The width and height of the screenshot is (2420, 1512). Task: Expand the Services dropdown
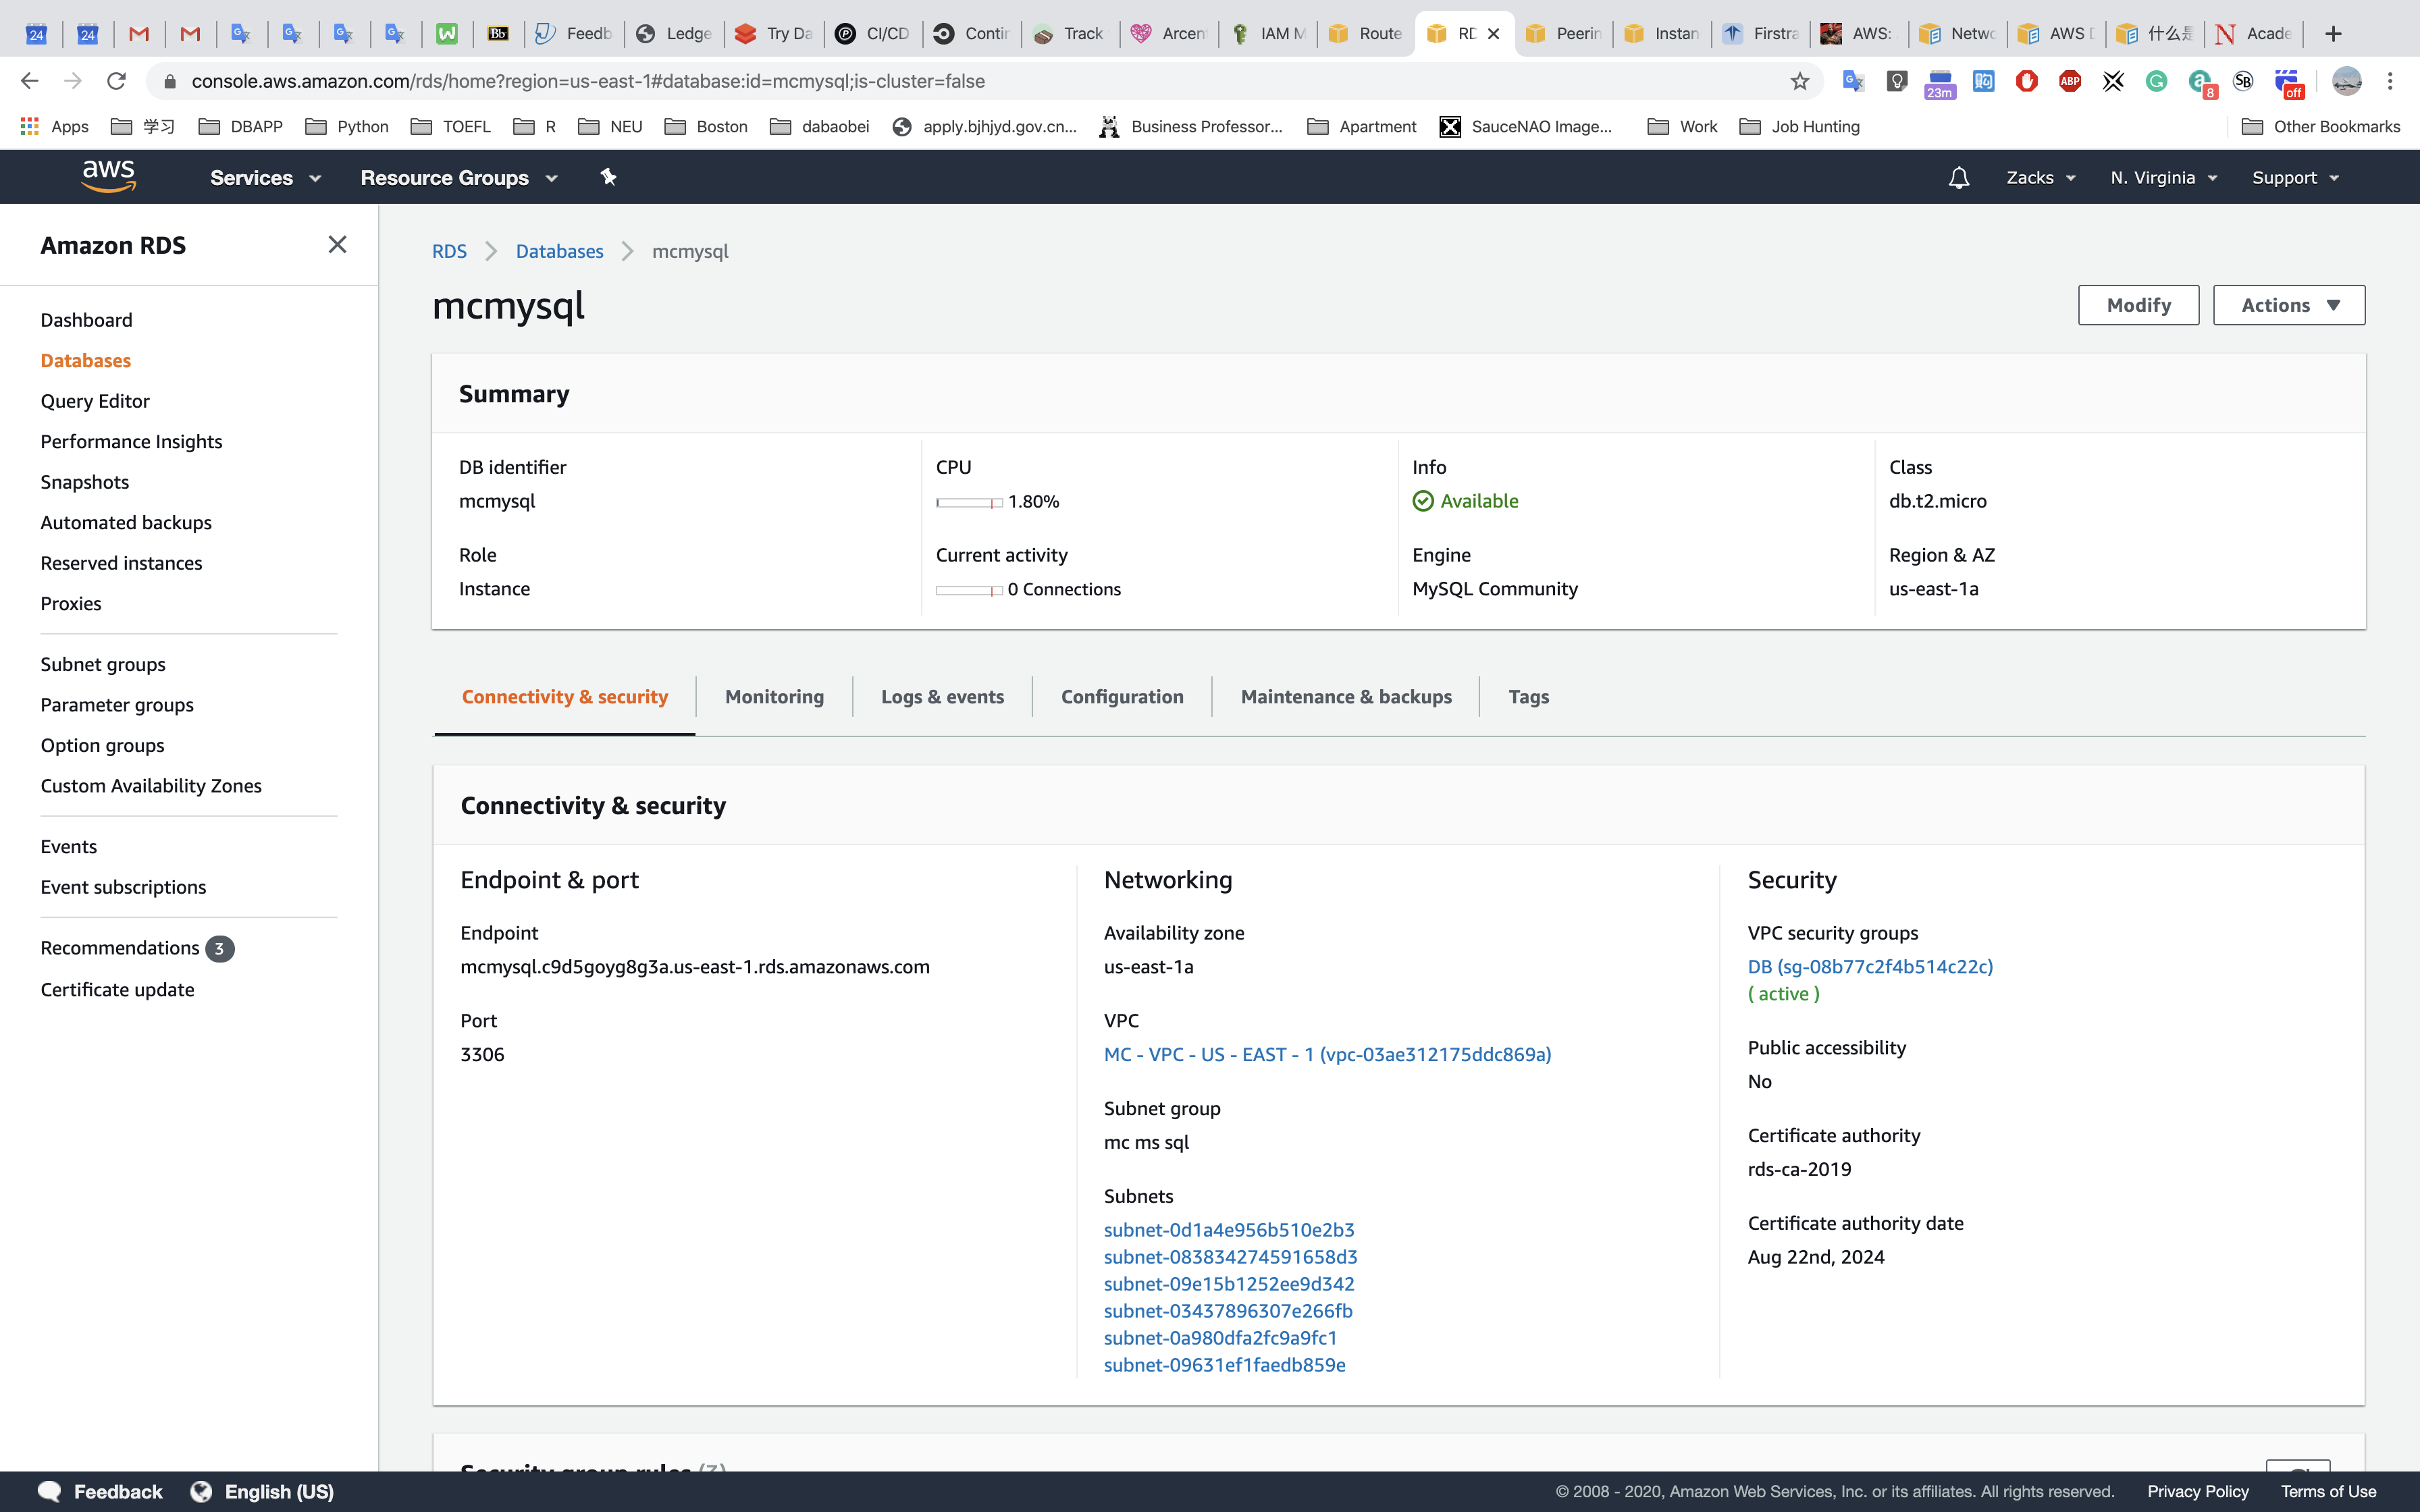click(265, 177)
